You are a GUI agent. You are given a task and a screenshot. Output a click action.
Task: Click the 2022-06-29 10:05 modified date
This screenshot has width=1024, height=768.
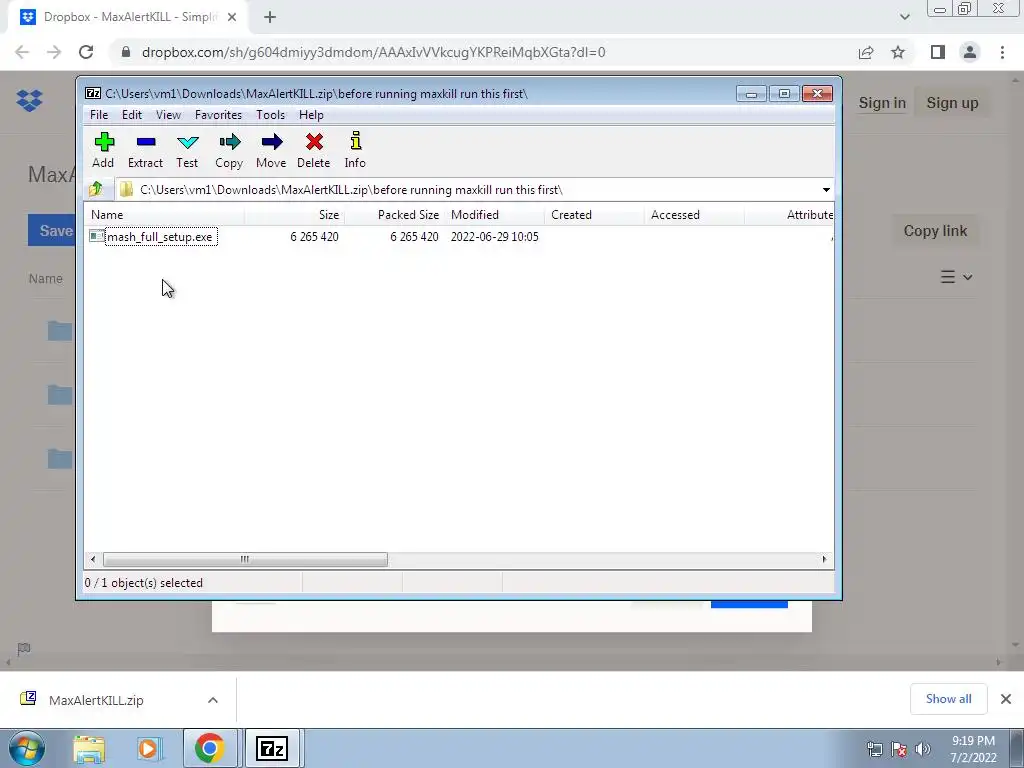[x=494, y=237]
